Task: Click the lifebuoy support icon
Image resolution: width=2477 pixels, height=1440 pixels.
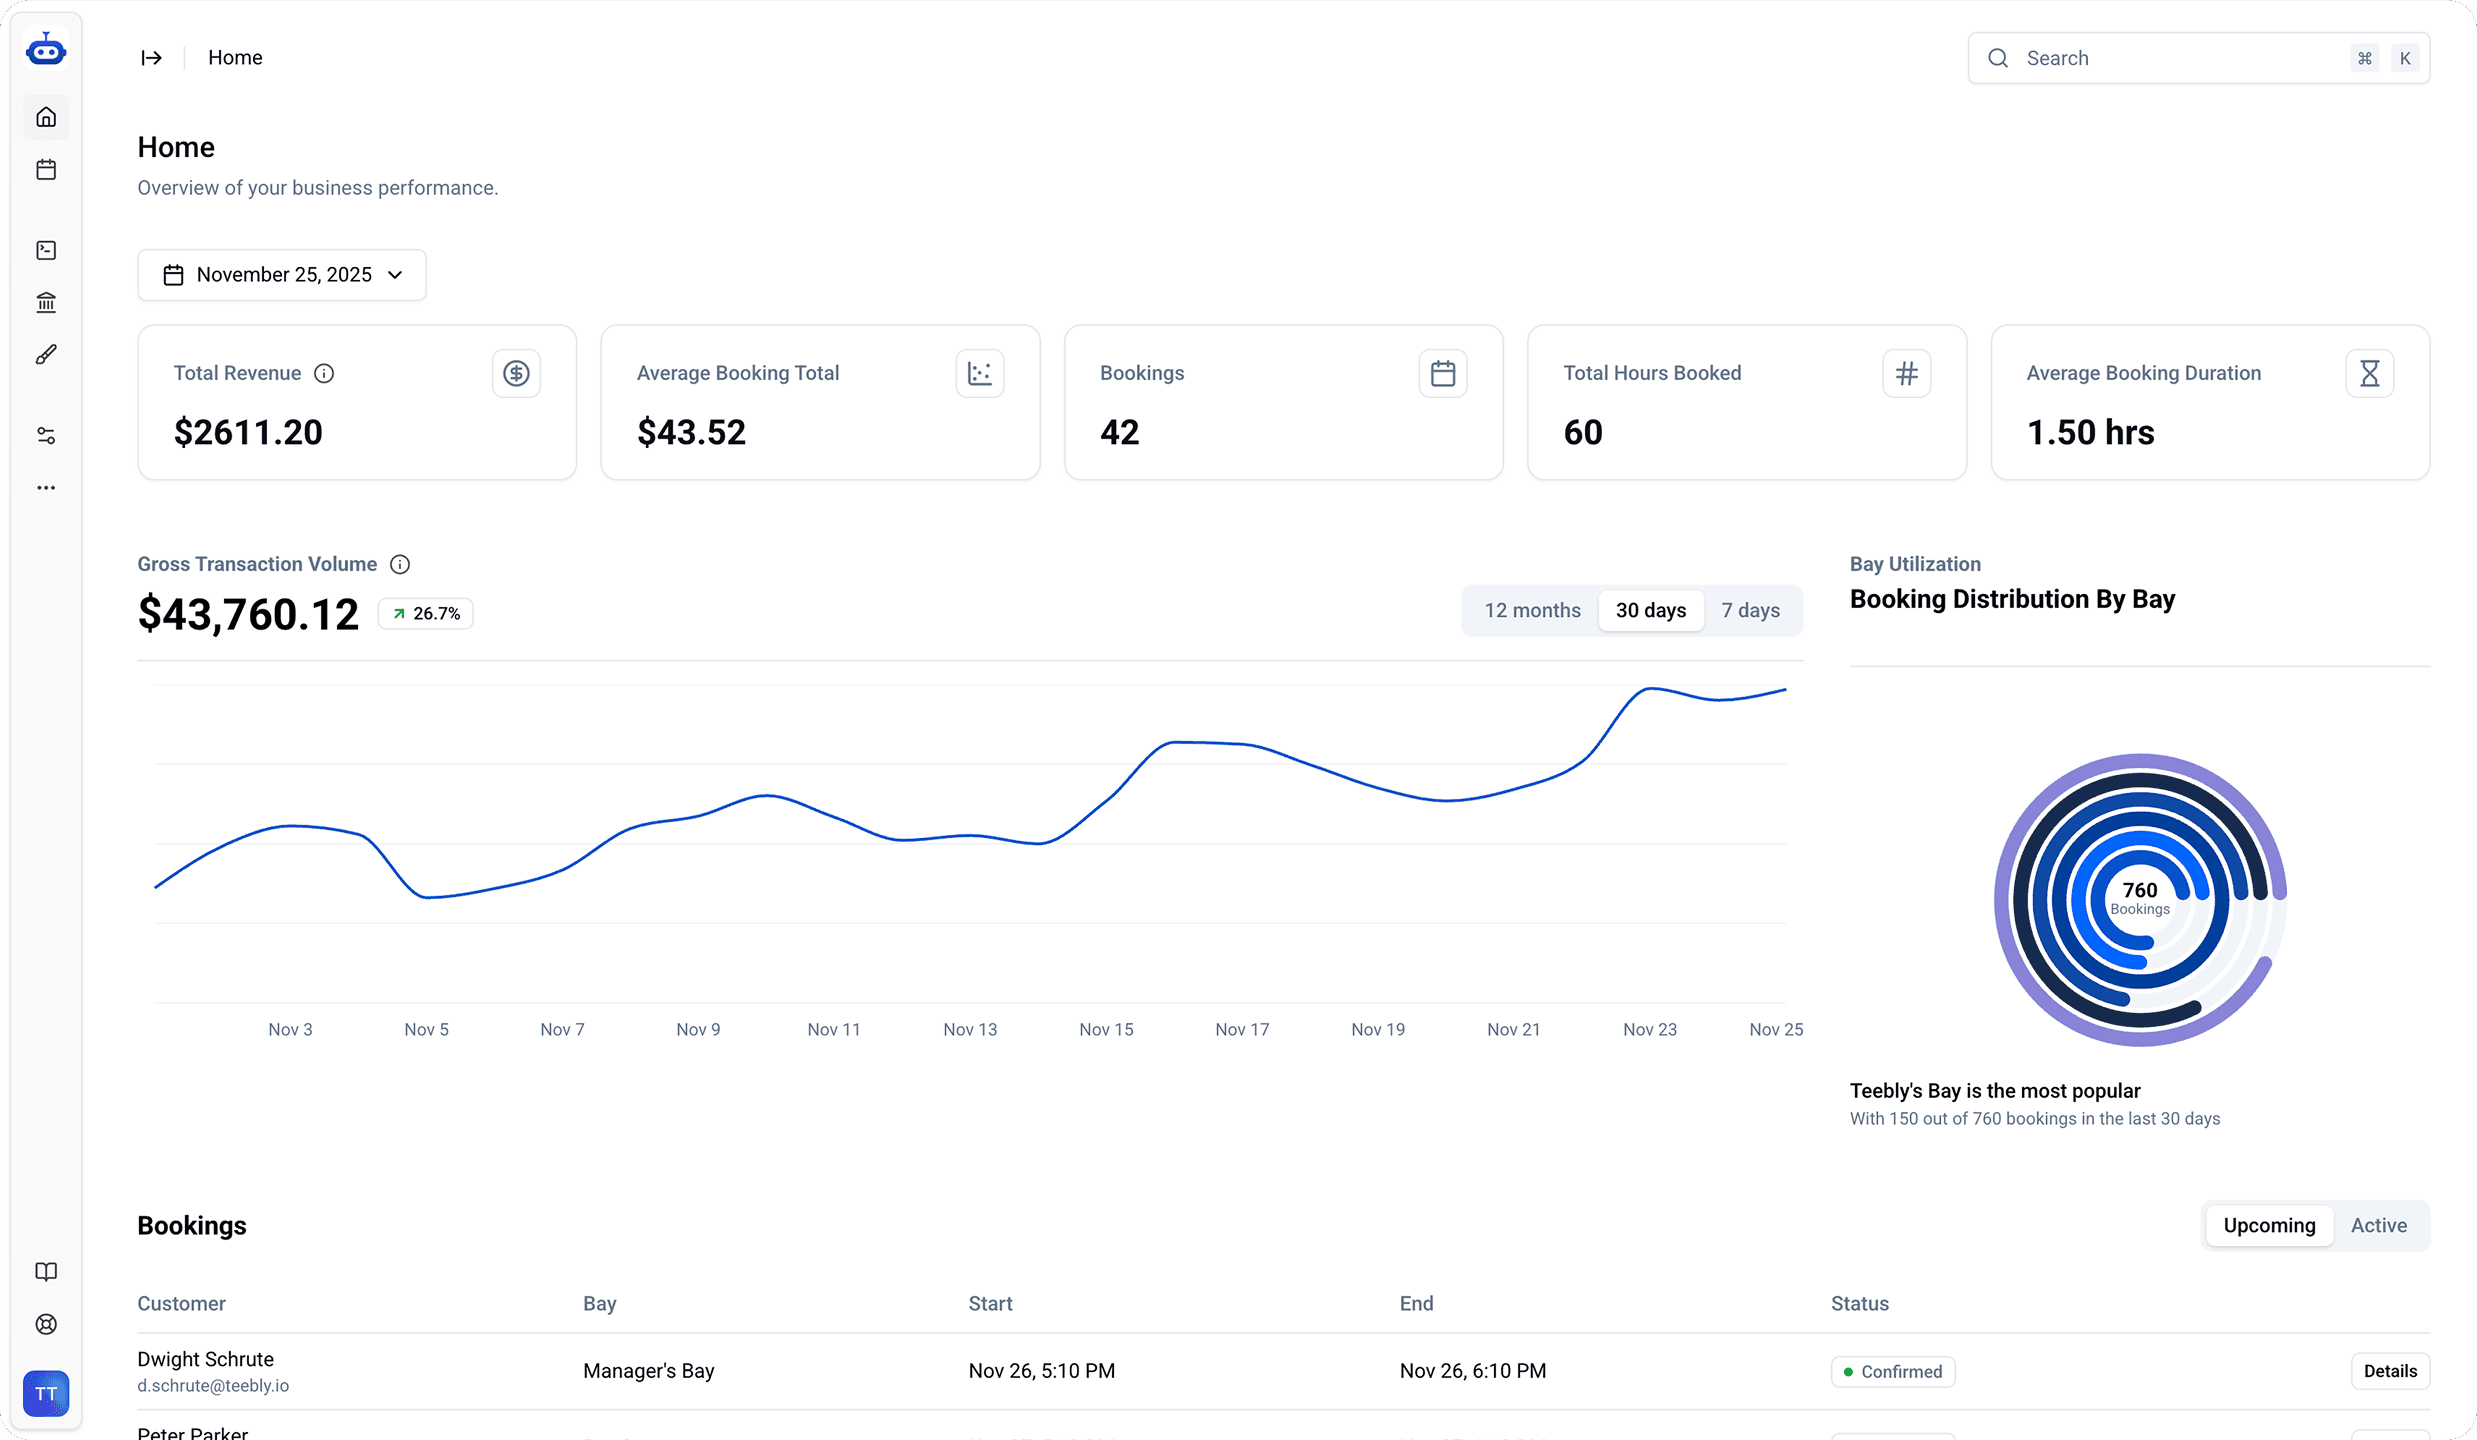Action: tap(46, 1324)
